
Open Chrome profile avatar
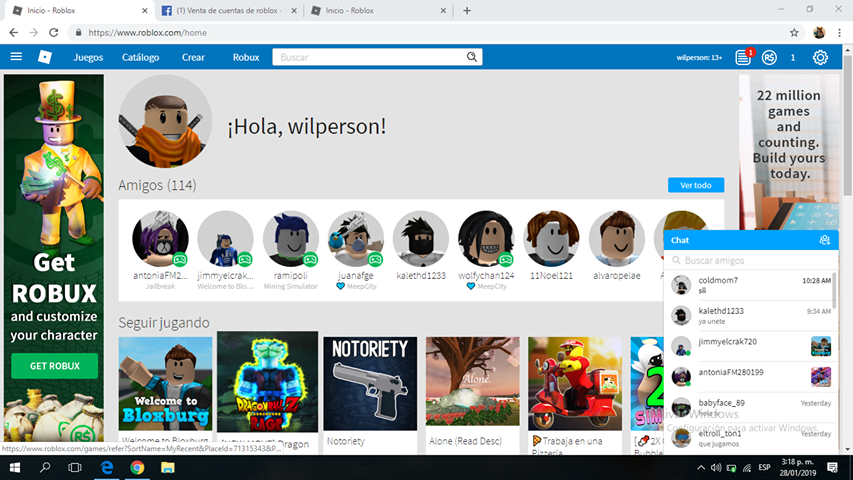pos(819,33)
